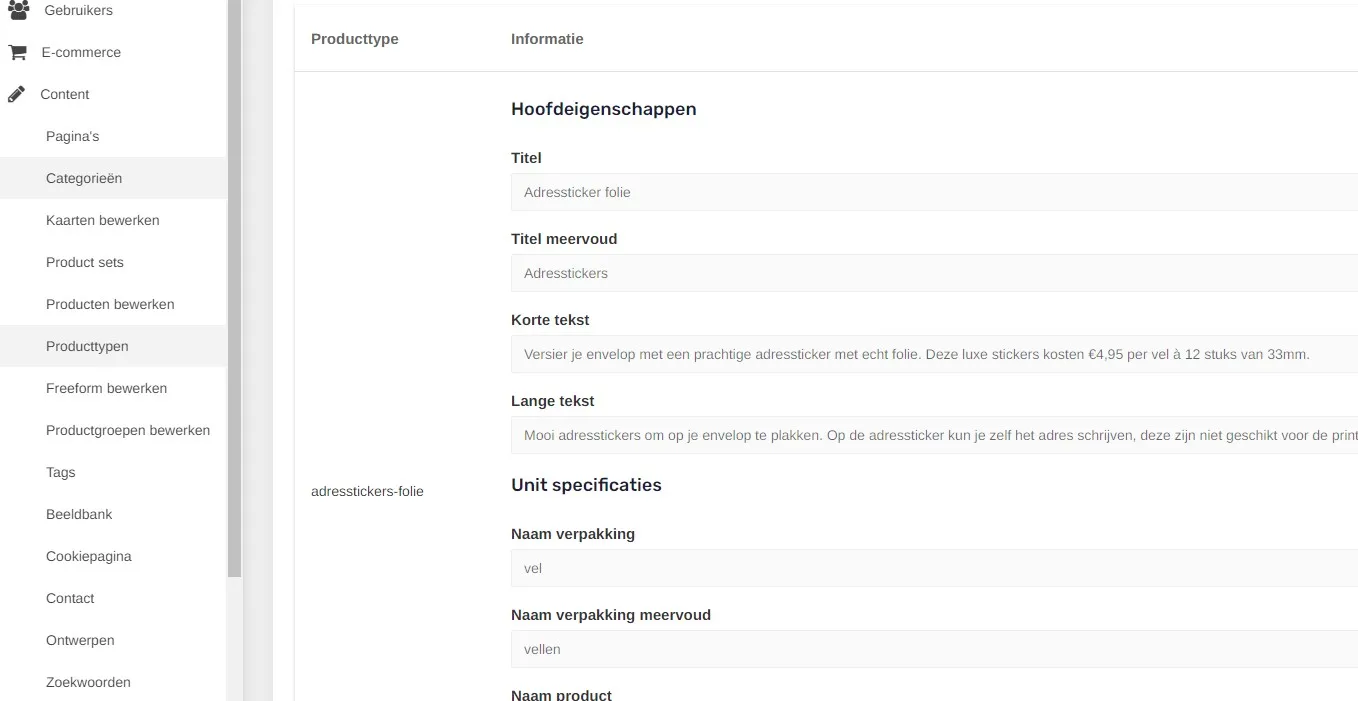Click the E-commerce shopping cart icon
Screen dimensions: 1358x701
17,52
